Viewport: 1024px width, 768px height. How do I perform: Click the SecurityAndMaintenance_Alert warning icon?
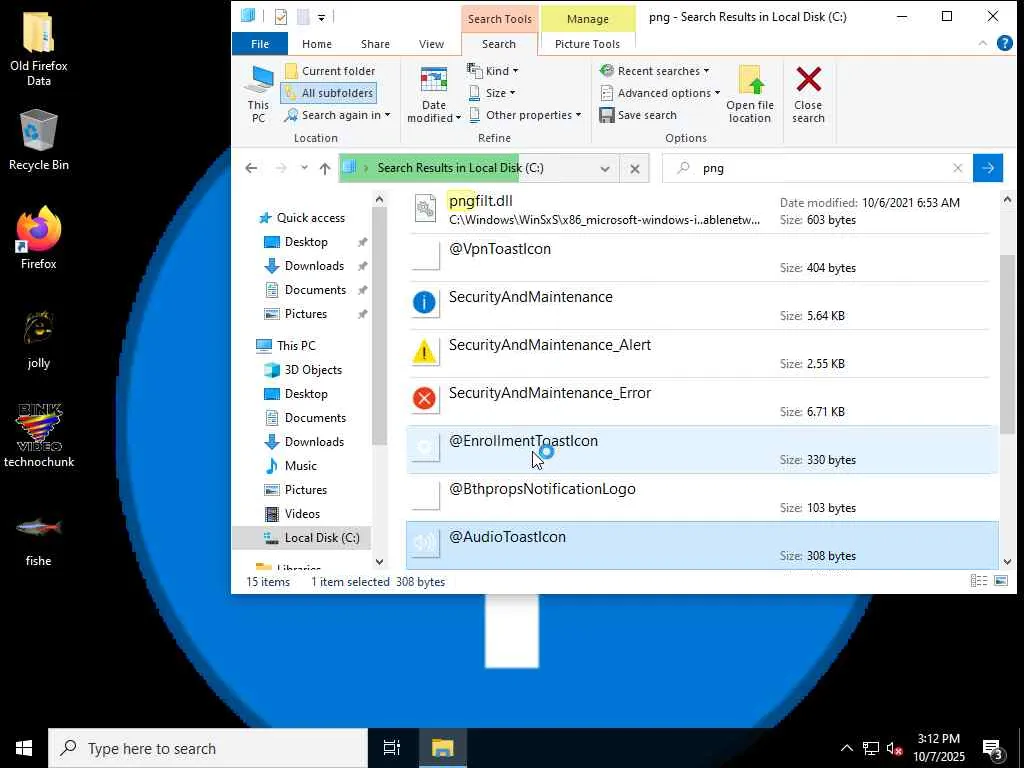[424, 351]
